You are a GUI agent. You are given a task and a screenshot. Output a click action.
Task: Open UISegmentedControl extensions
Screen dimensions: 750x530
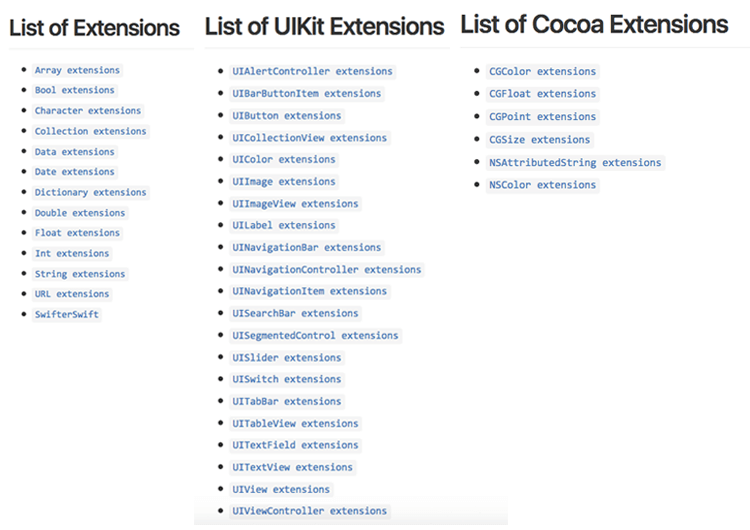(x=315, y=336)
